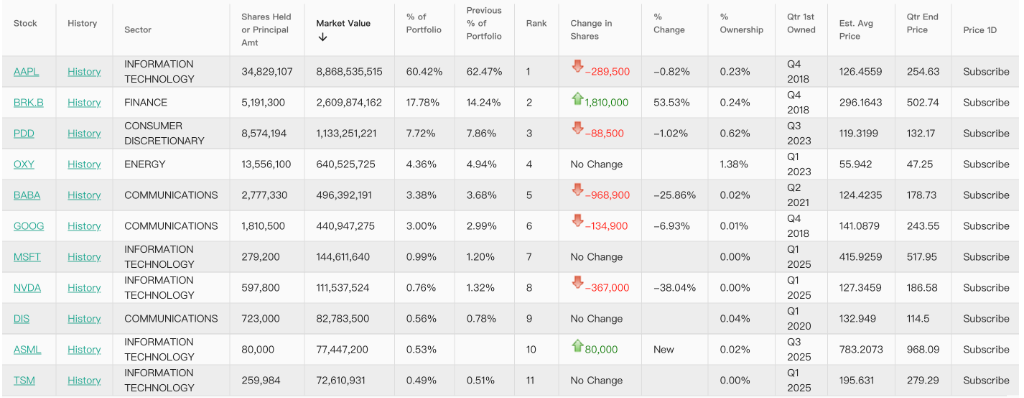
Task: Open the DIS stock link
Action: (22, 319)
